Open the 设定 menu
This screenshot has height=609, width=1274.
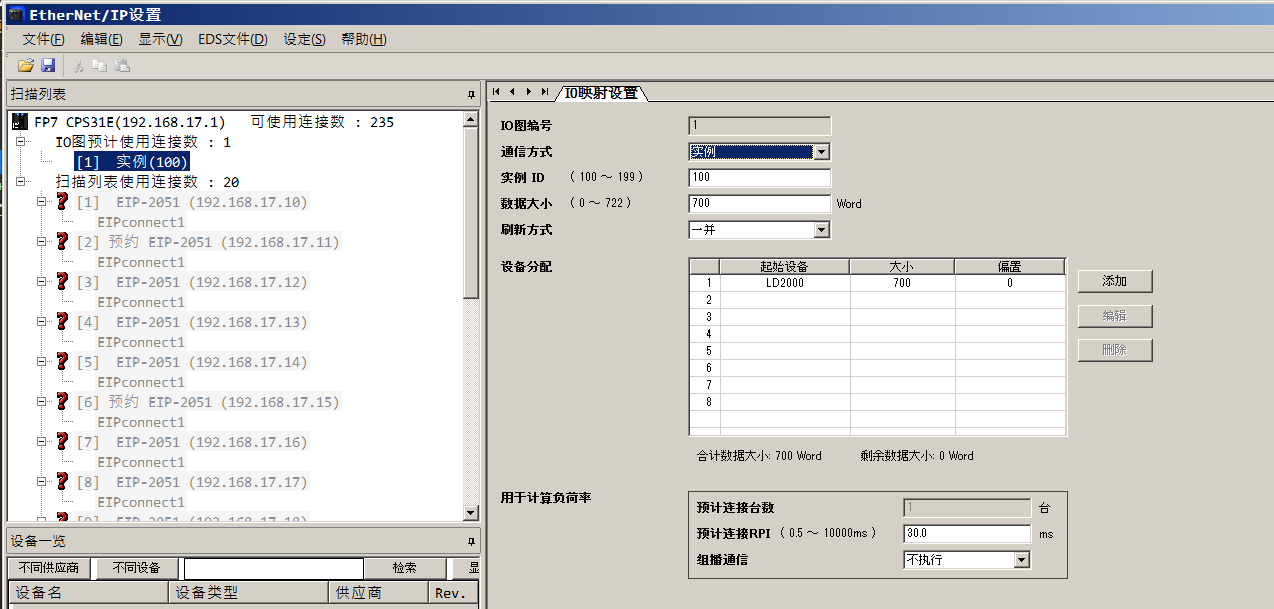[304, 39]
